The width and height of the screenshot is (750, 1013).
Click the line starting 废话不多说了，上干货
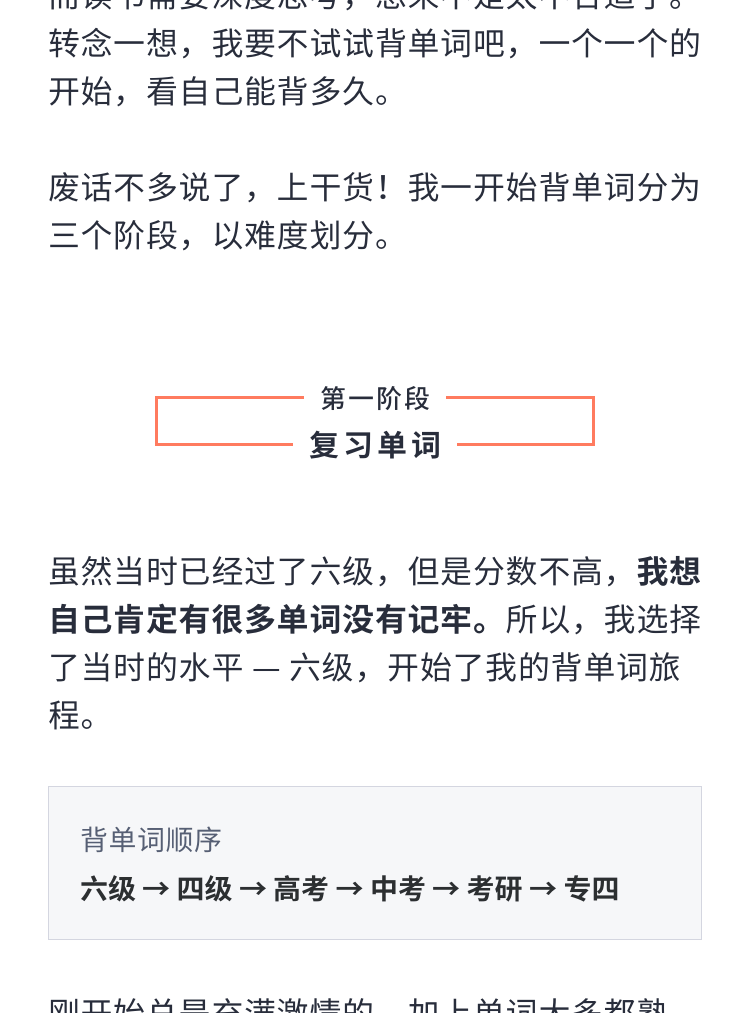375,188
